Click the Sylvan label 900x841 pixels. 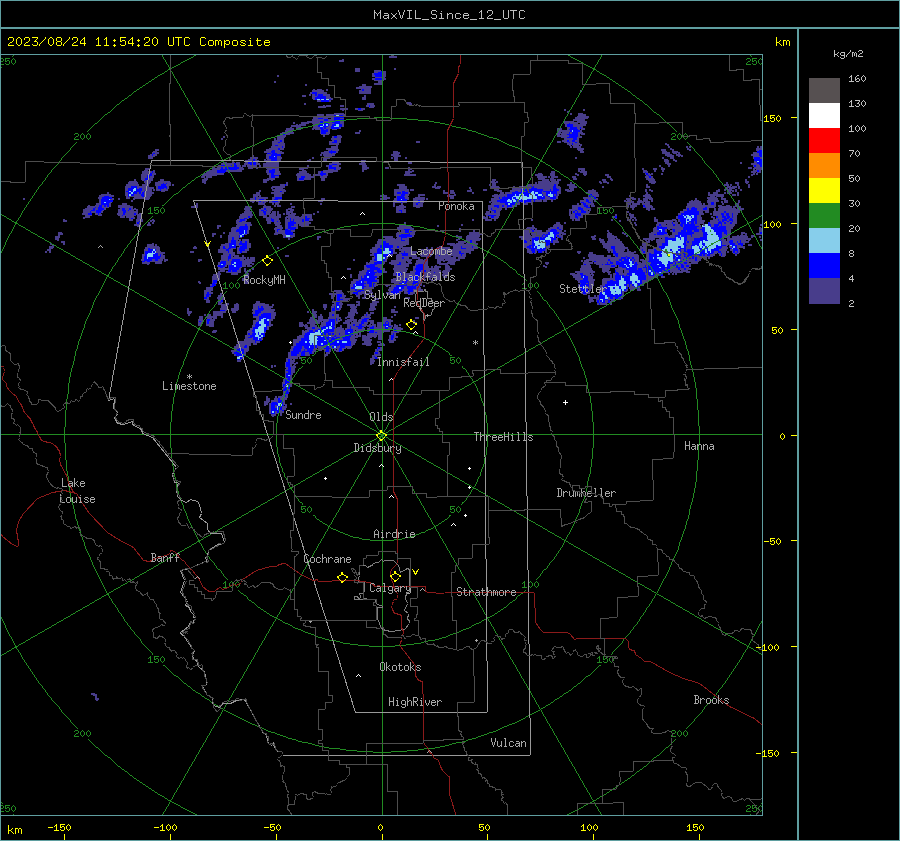(x=382, y=295)
